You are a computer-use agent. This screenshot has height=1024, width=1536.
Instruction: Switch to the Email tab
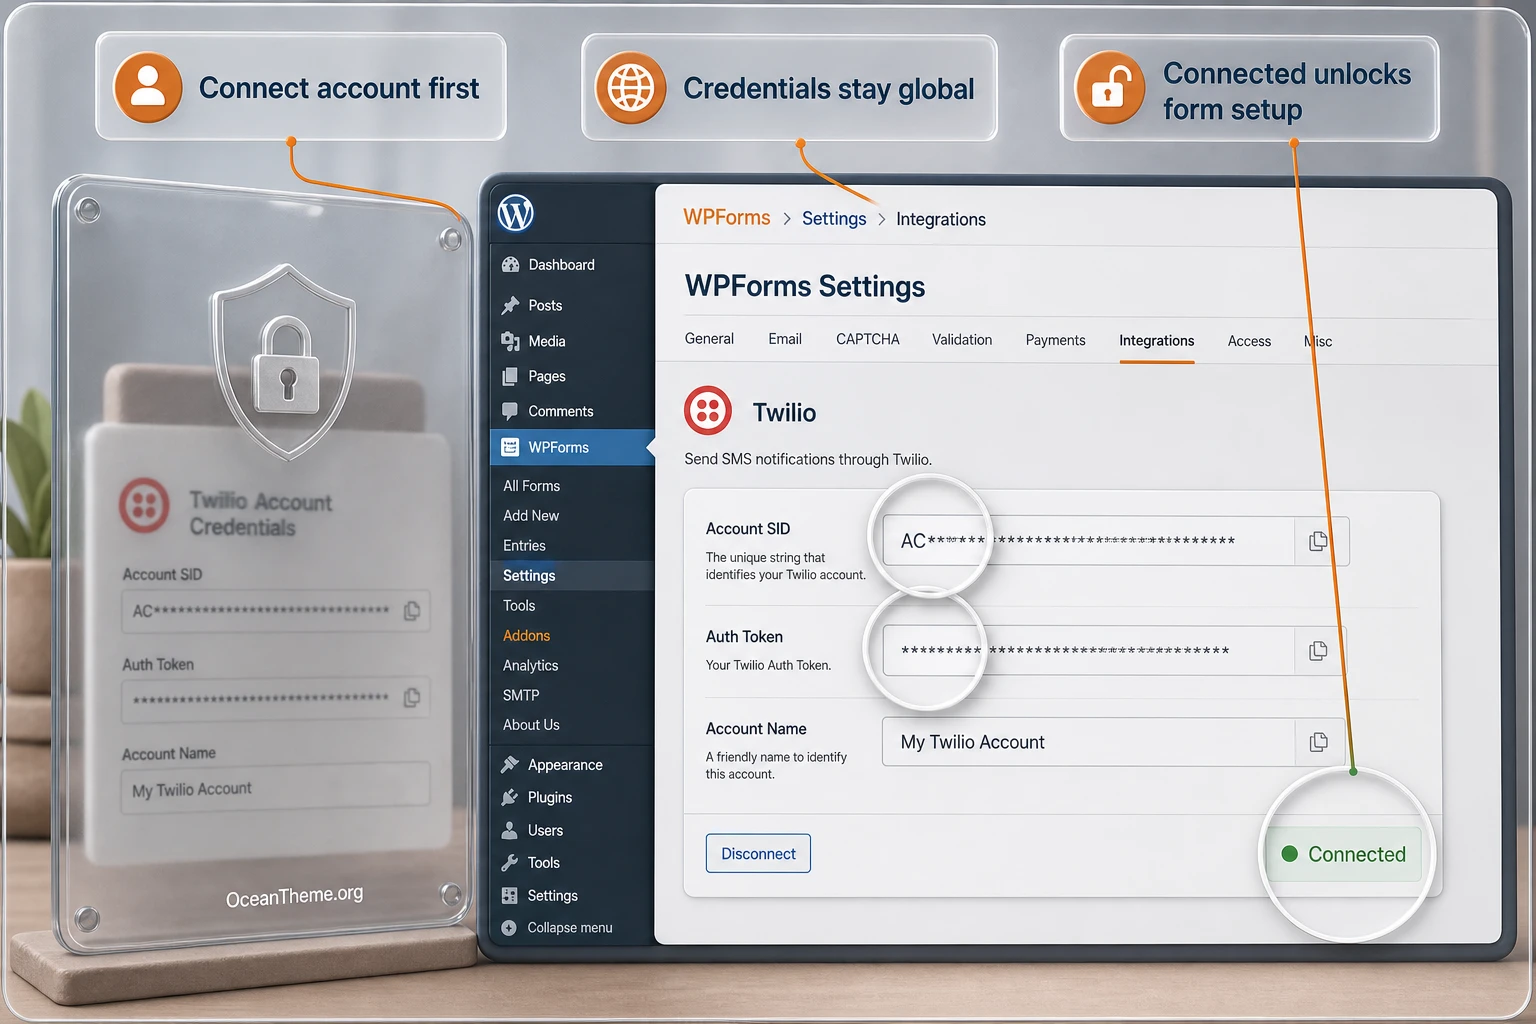coord(785,339)
